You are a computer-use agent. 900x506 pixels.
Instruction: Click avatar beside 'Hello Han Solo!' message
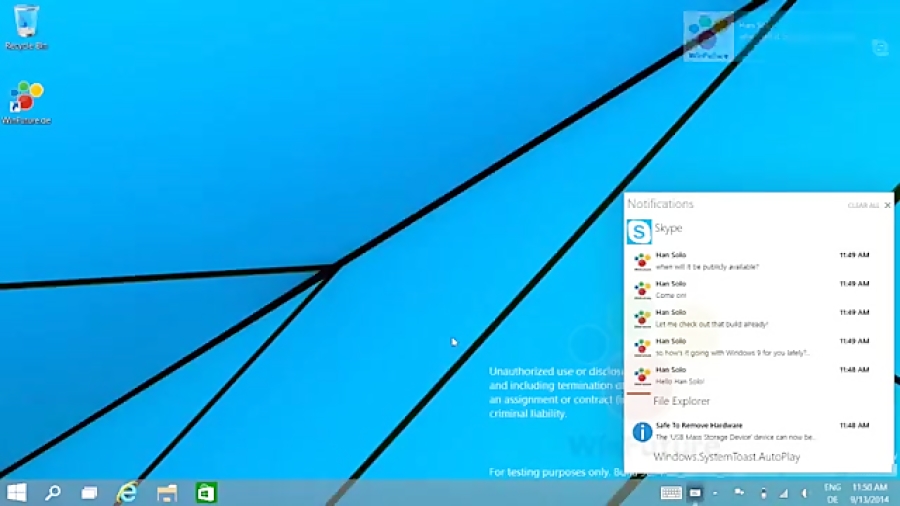tap(642, 376)
